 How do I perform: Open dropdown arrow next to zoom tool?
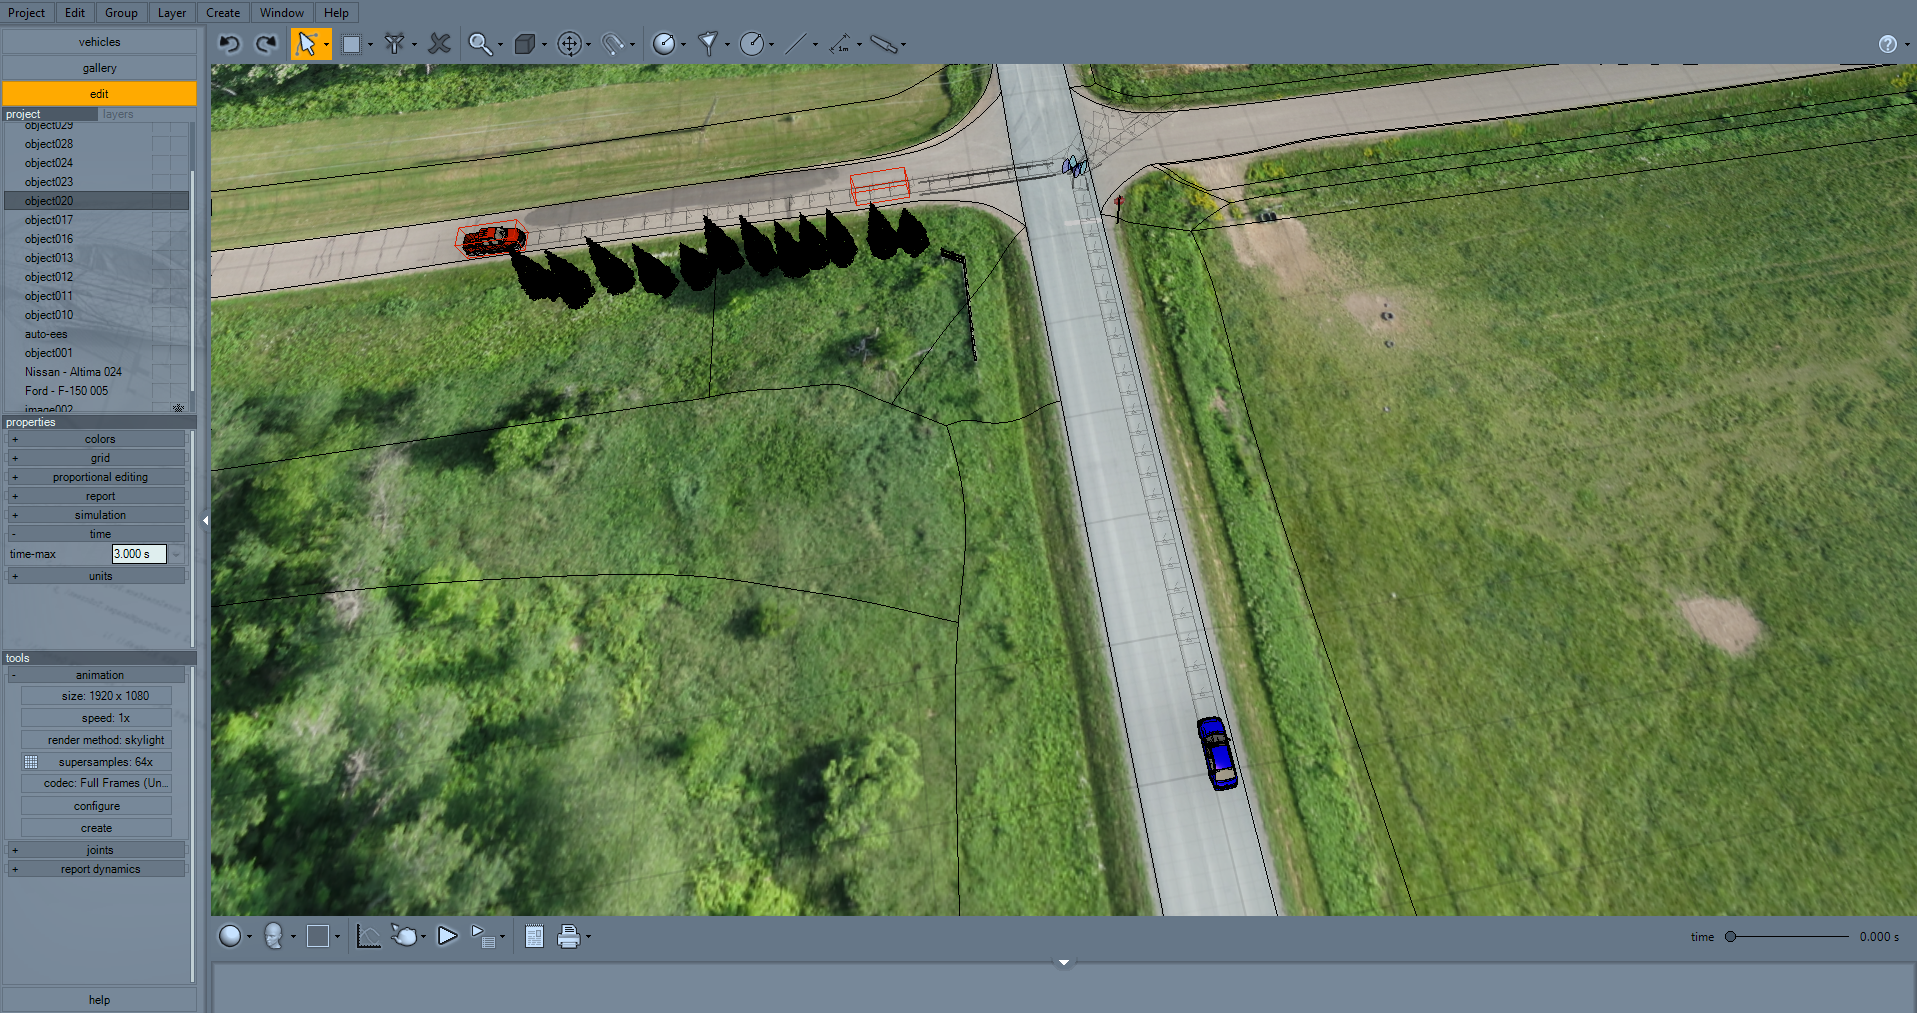(500, 44)
